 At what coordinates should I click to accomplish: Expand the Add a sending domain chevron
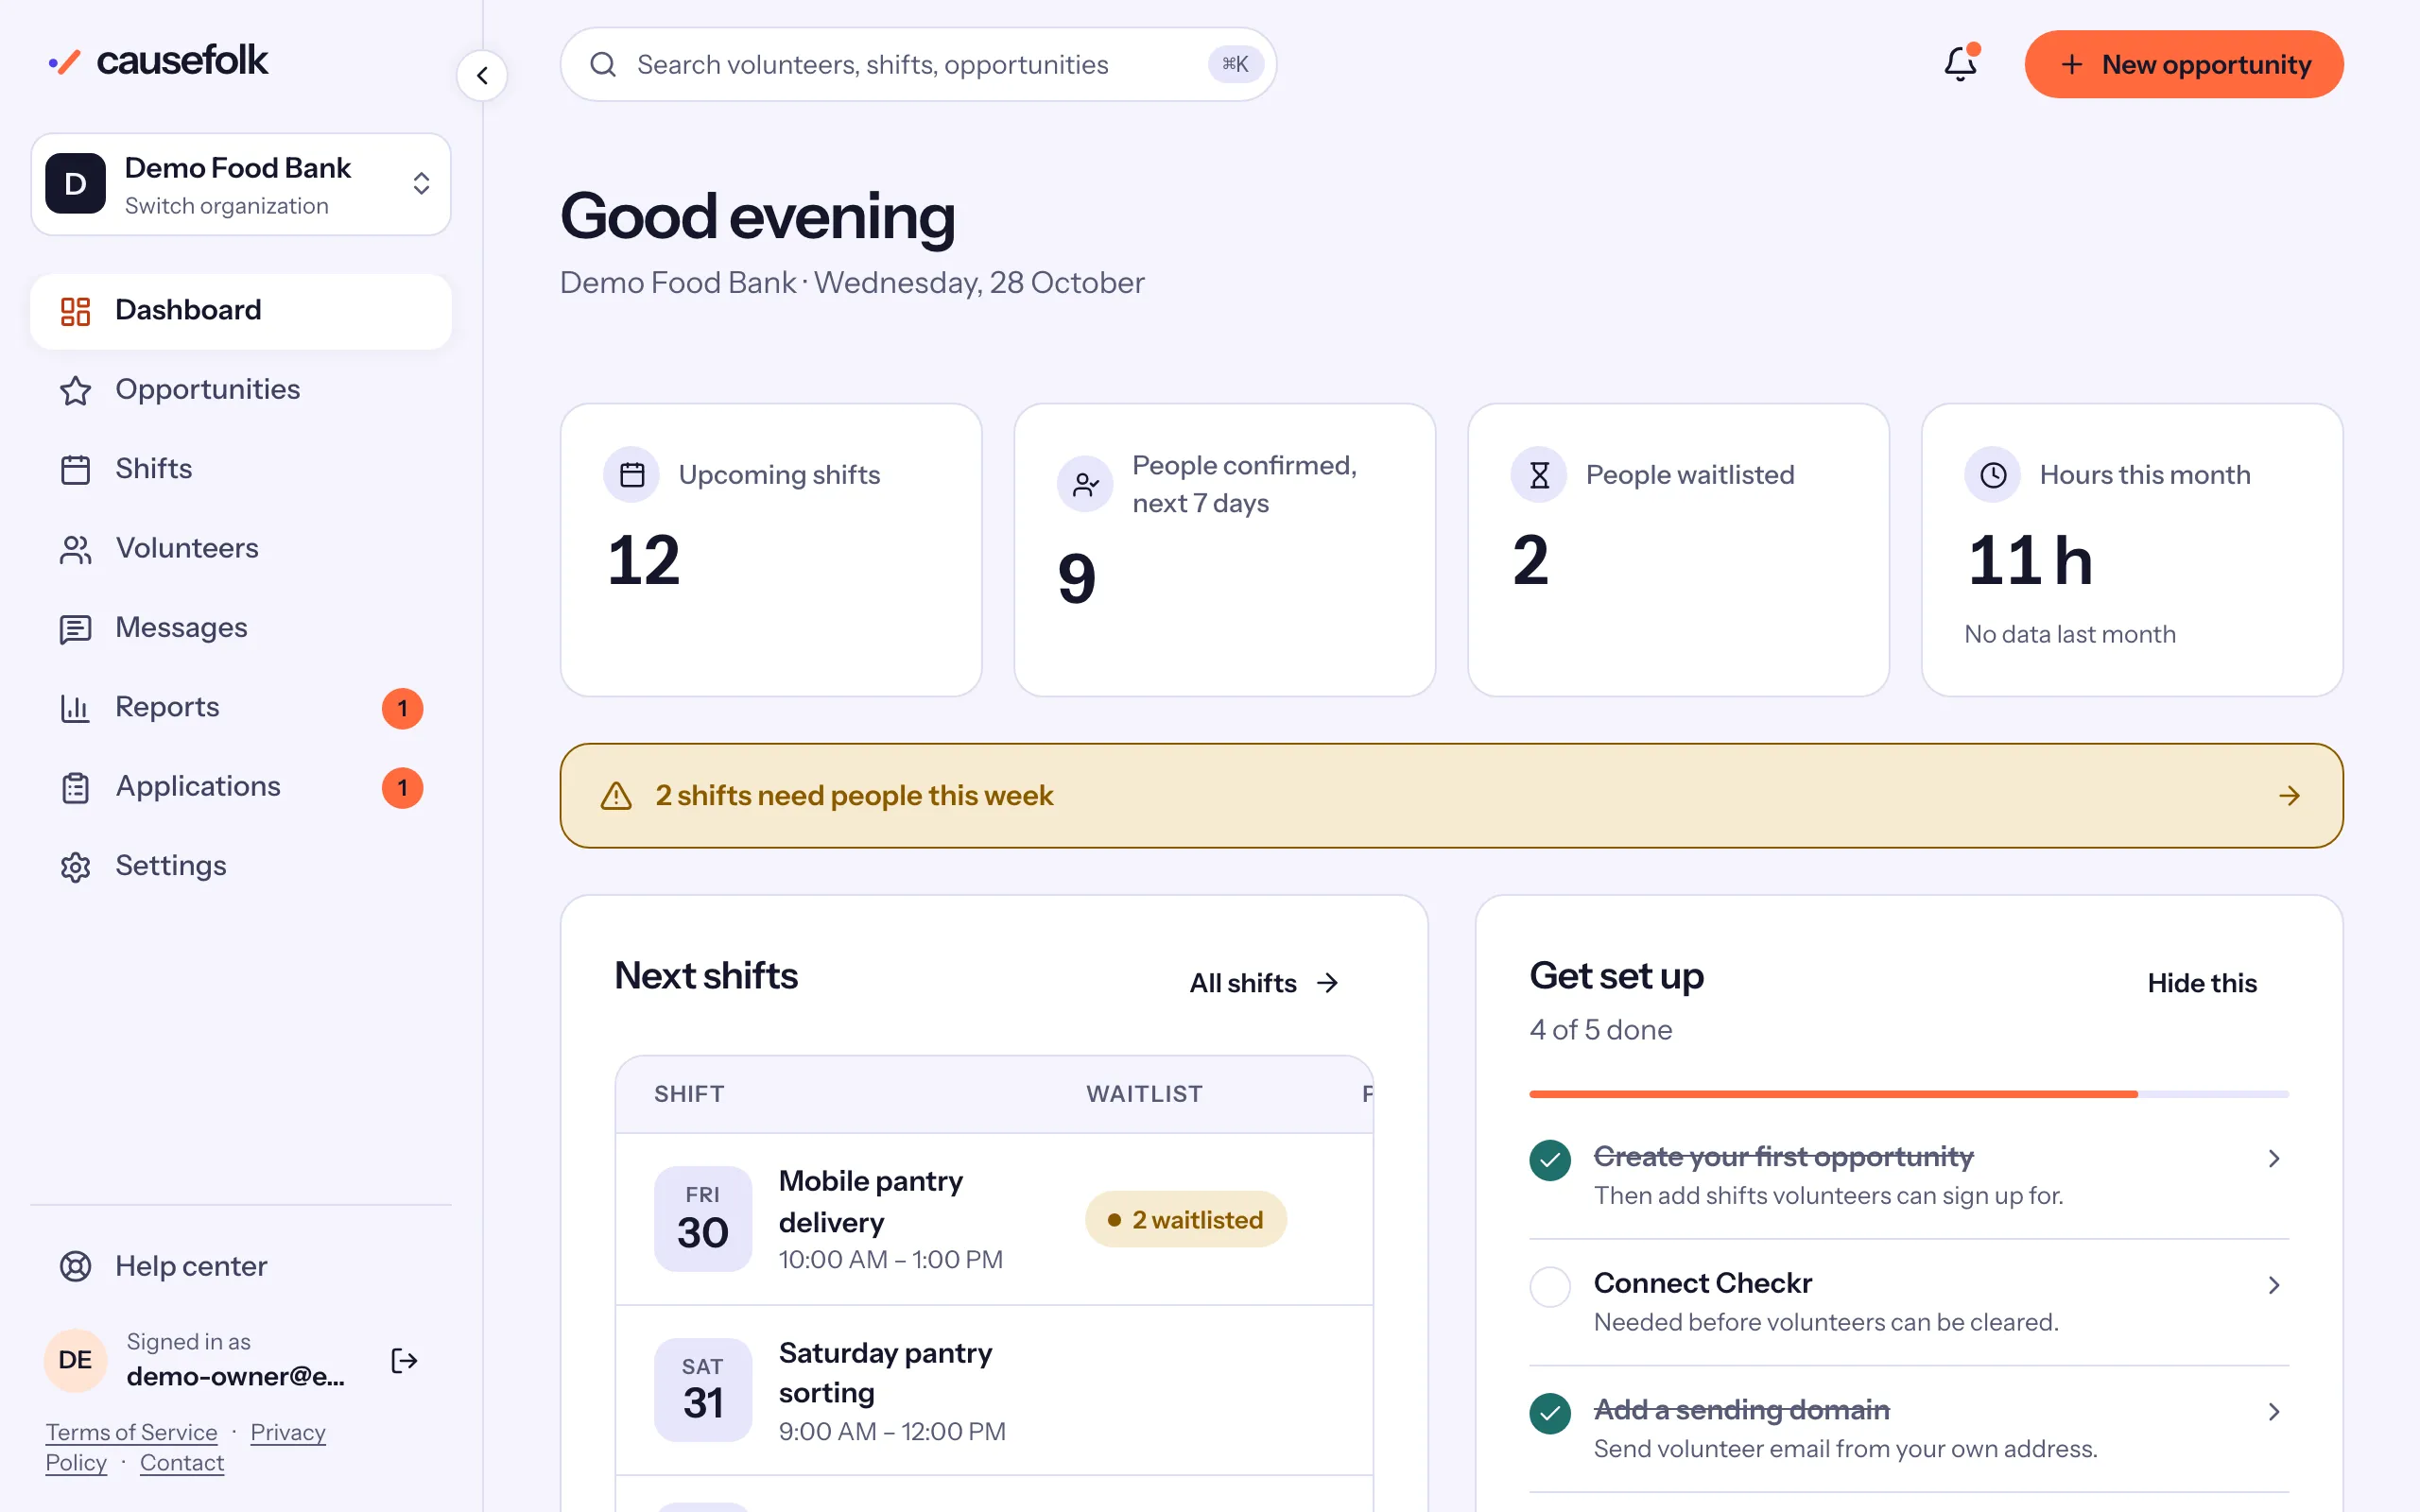point(2274,1411)
